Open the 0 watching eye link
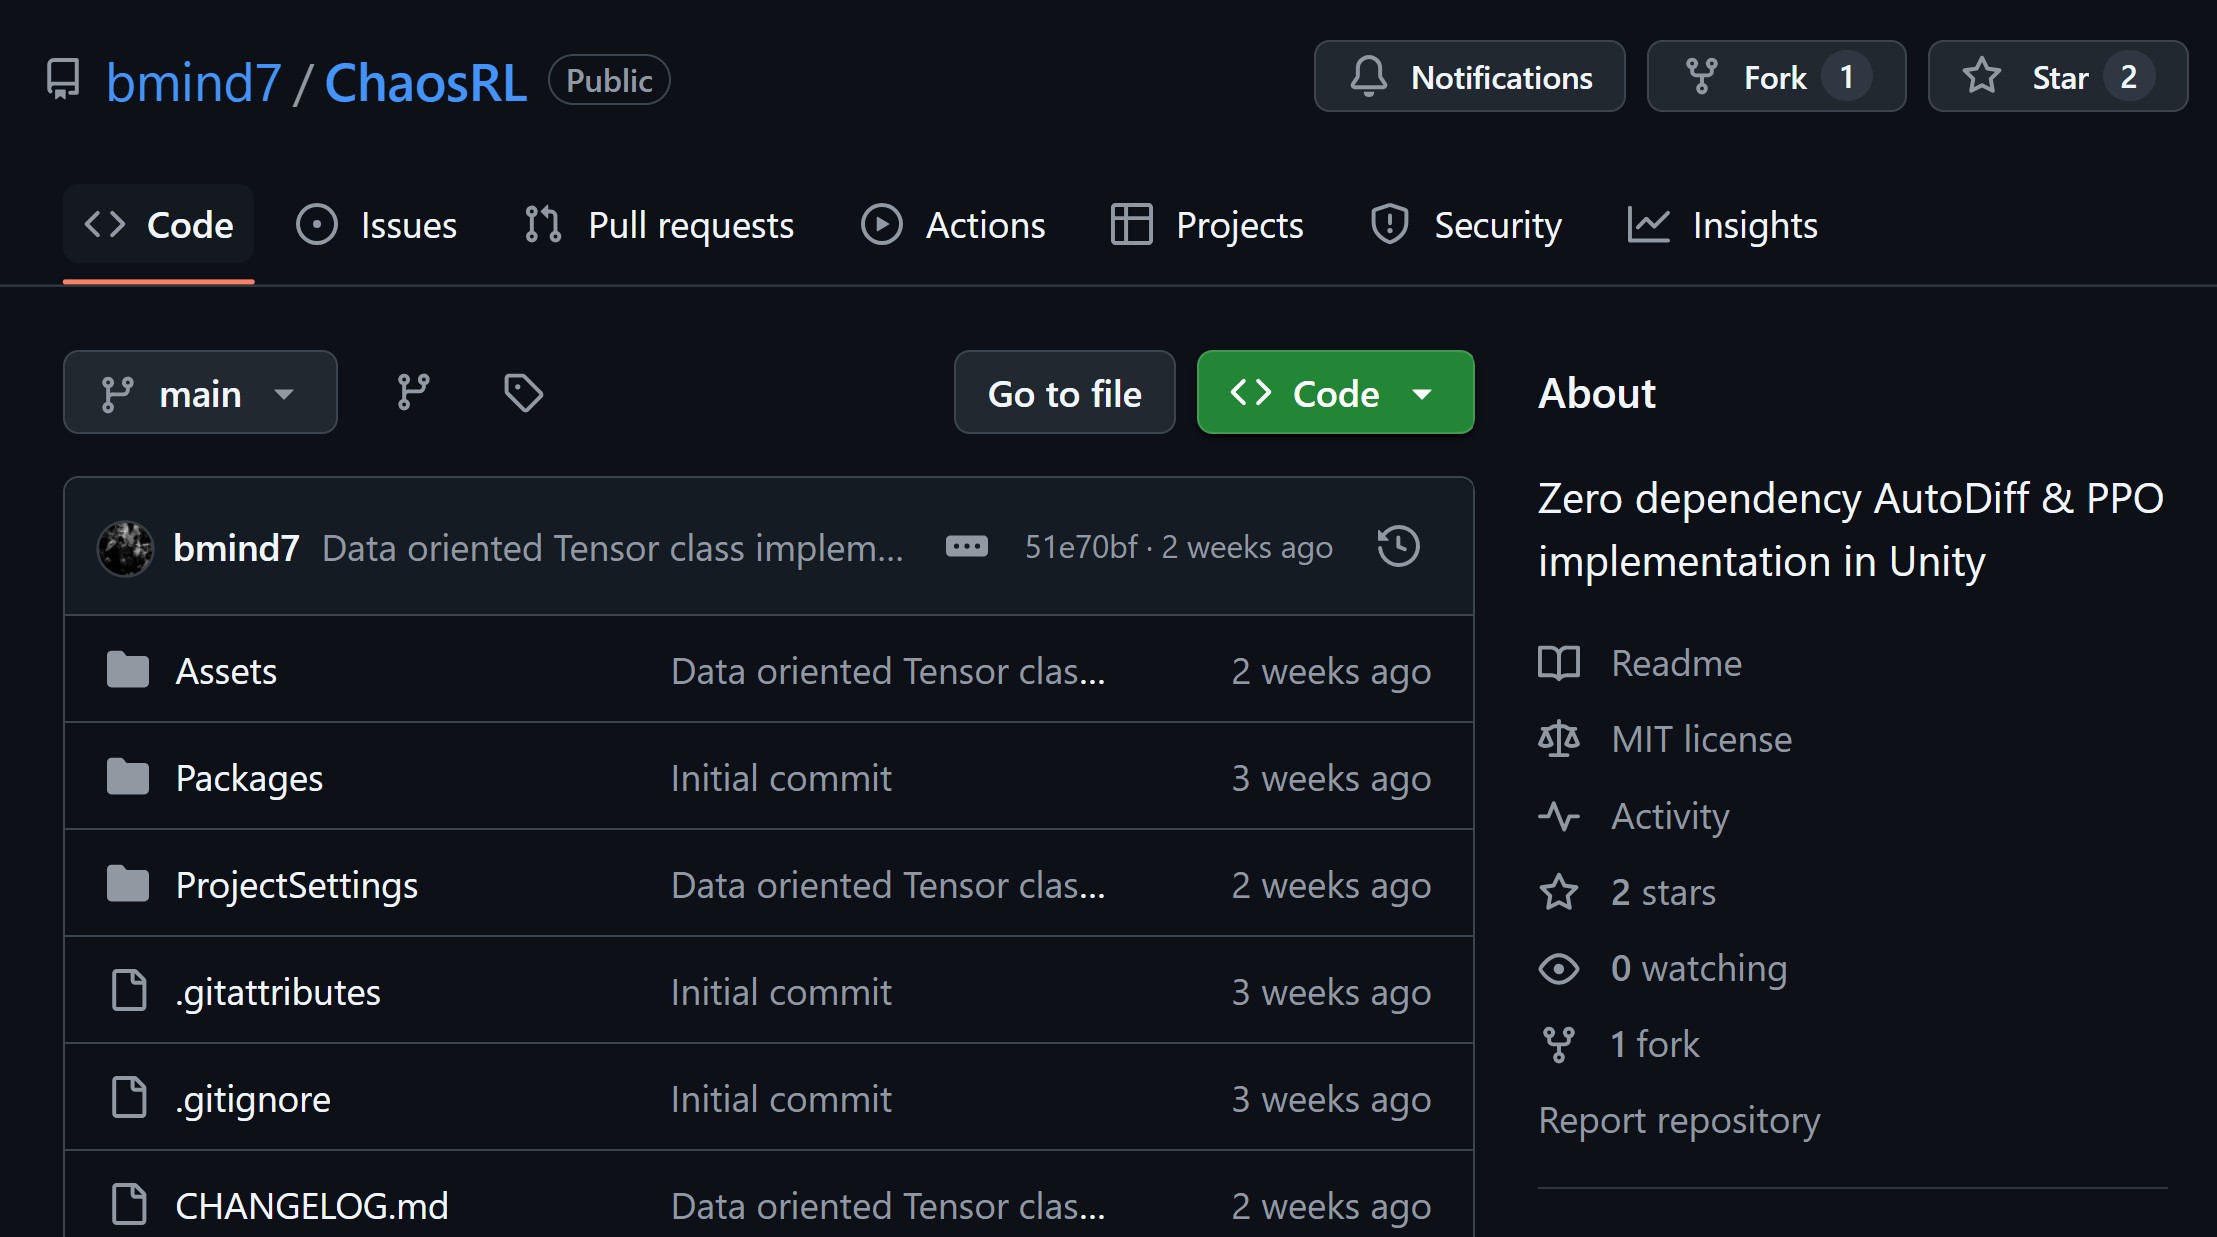Image resolution: width=2217 pixels, height=1237 pixels. [1698, 968]
